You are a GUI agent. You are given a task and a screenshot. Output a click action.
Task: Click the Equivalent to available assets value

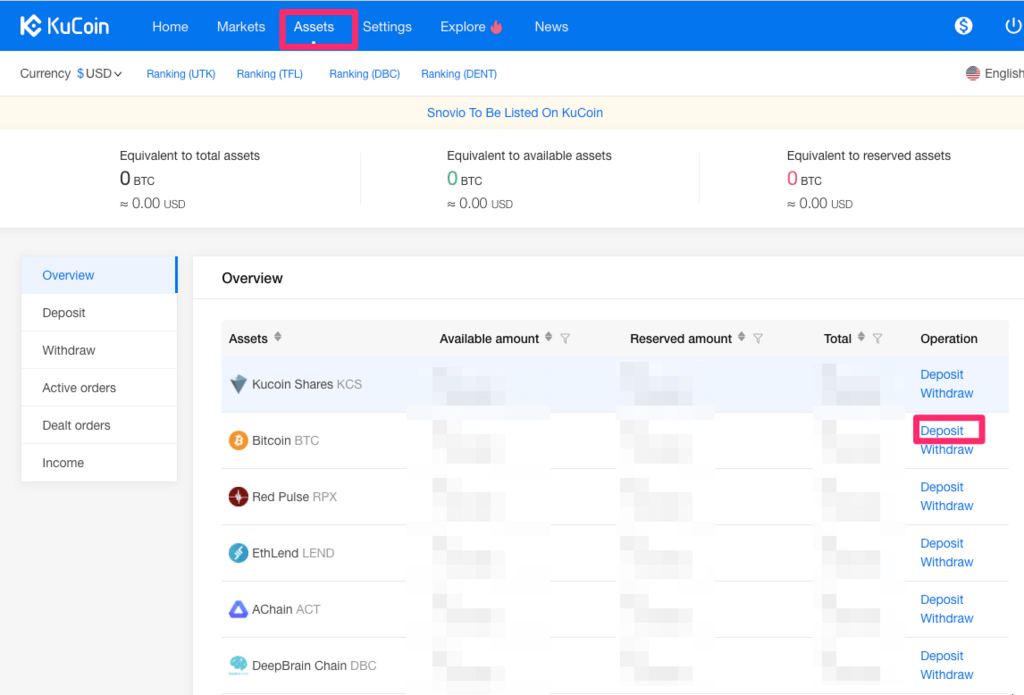[x=464, y=179]
